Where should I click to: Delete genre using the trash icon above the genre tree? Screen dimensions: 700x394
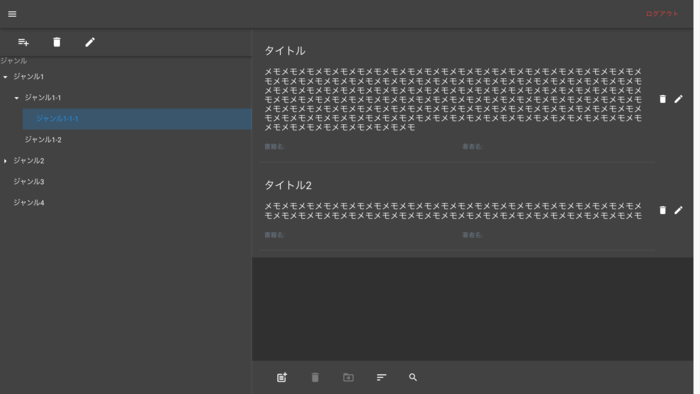57,42
